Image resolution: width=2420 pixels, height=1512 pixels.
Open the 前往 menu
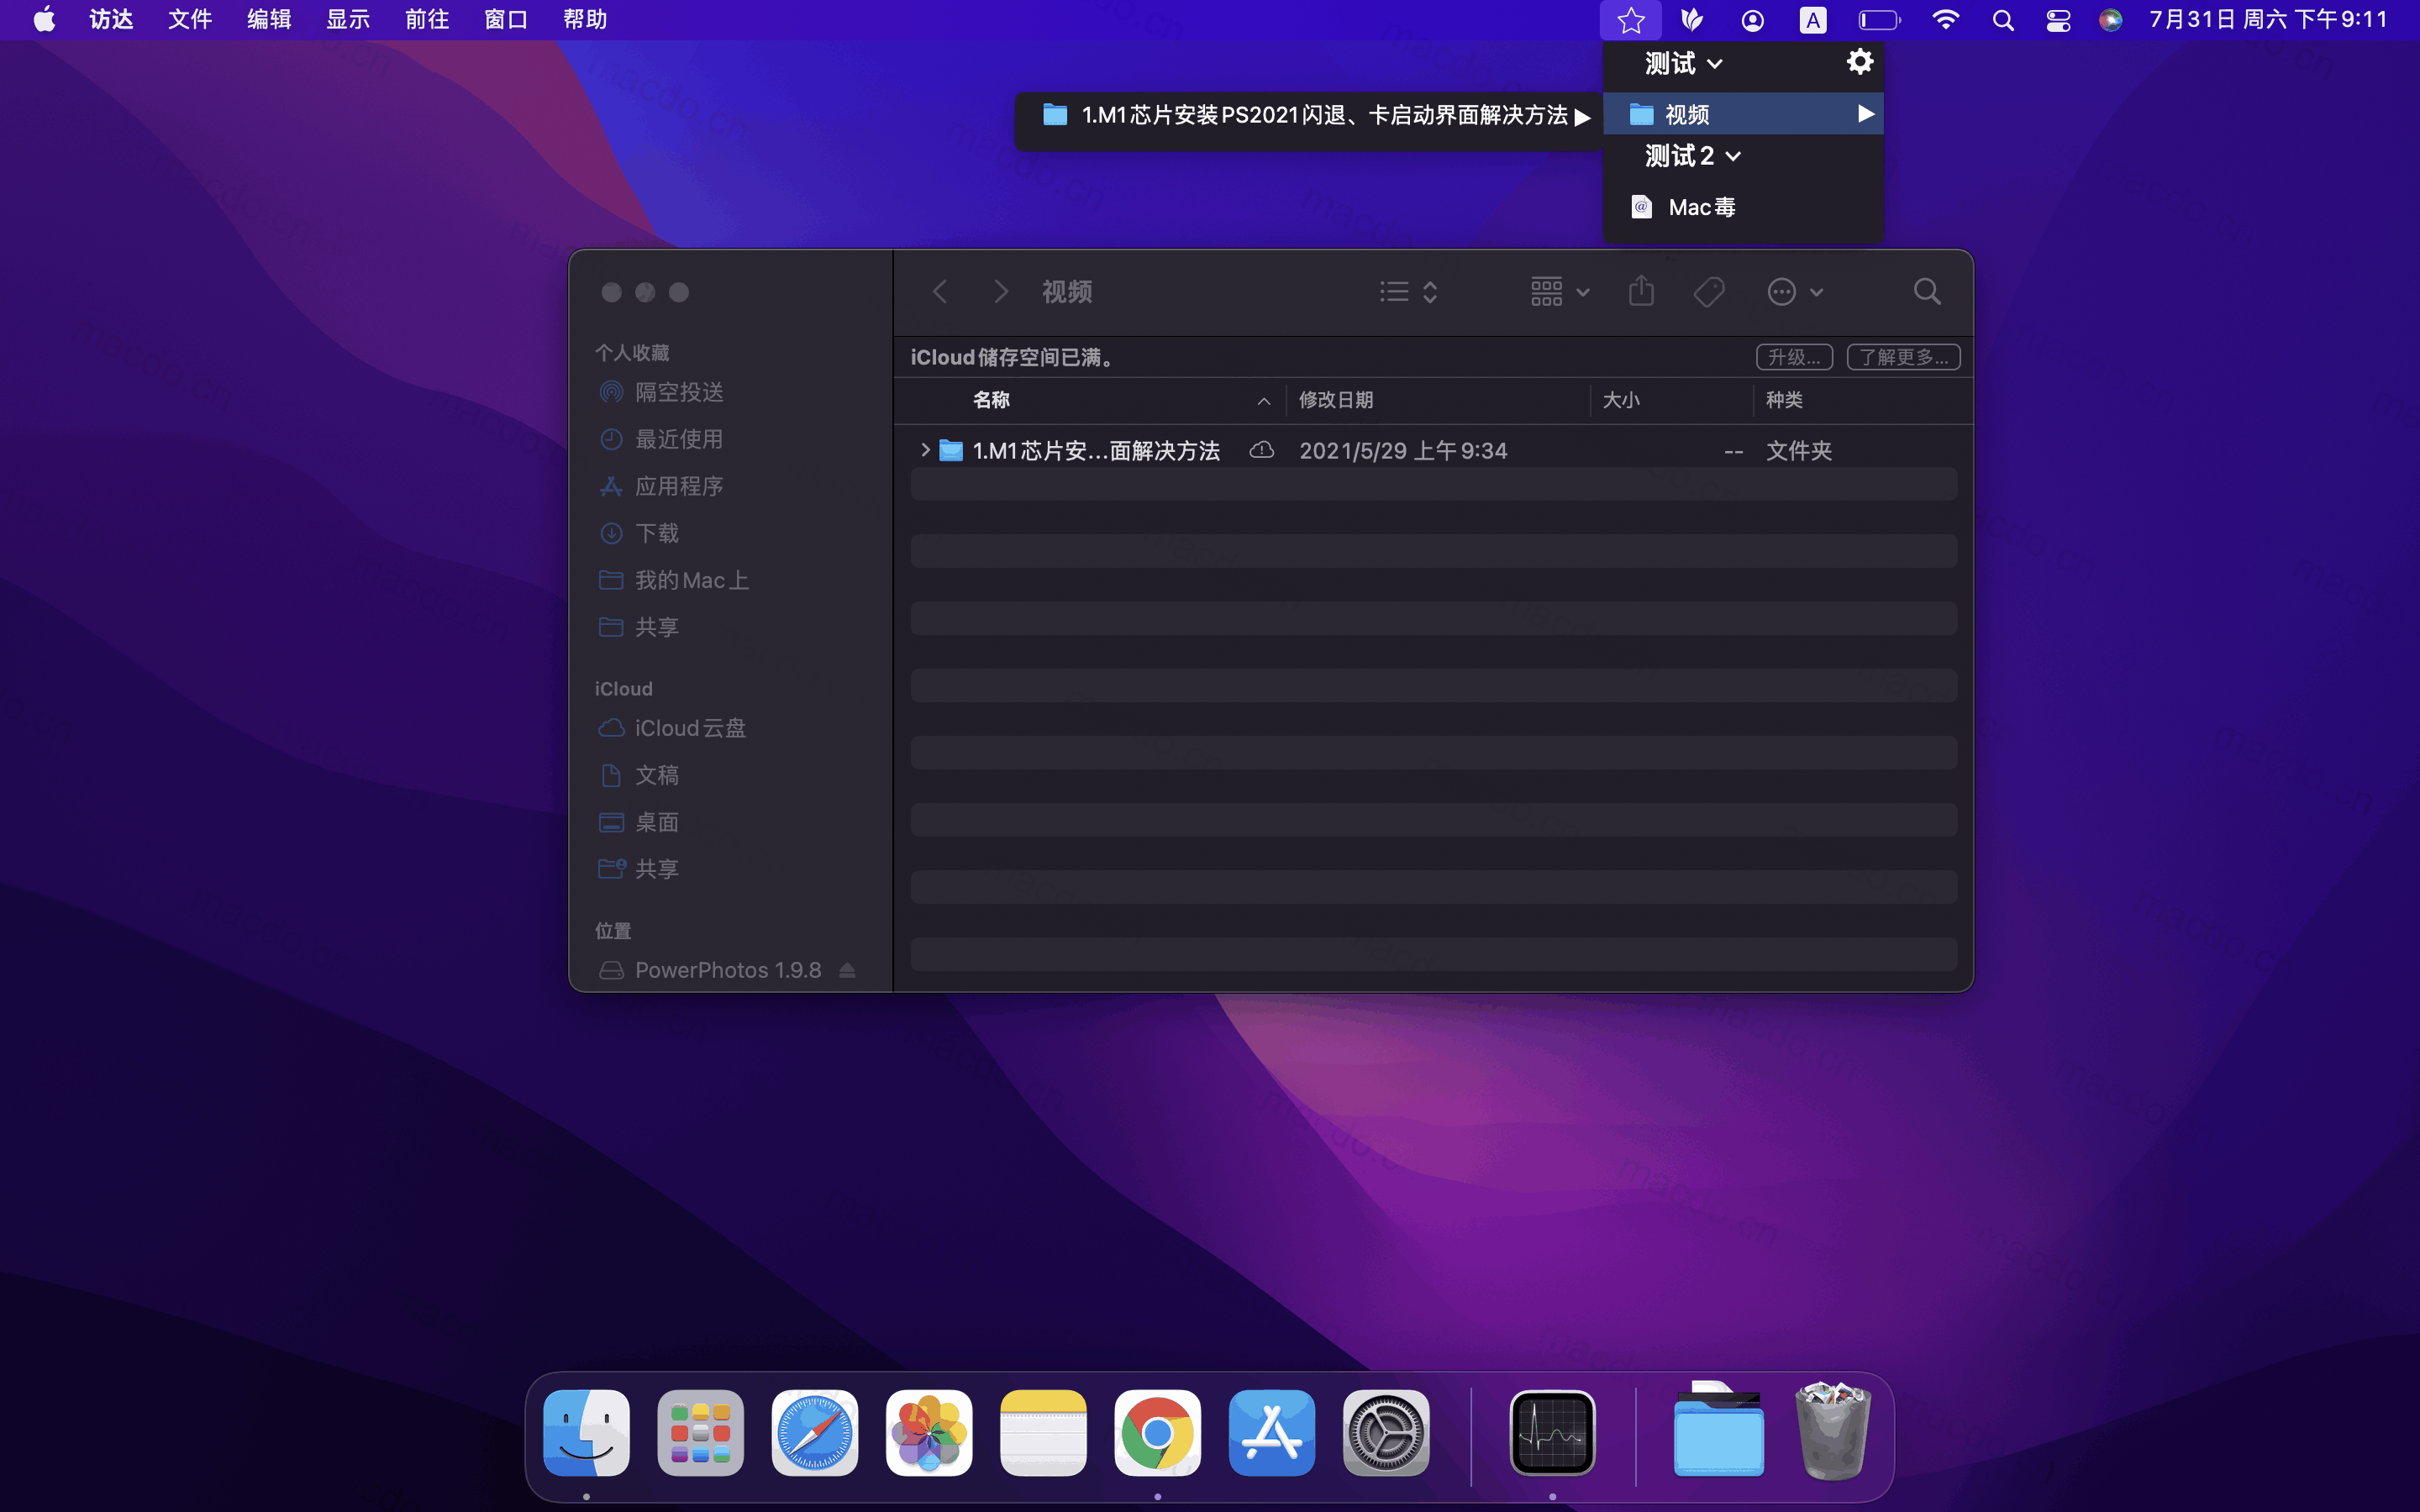[x=427, y=20]
